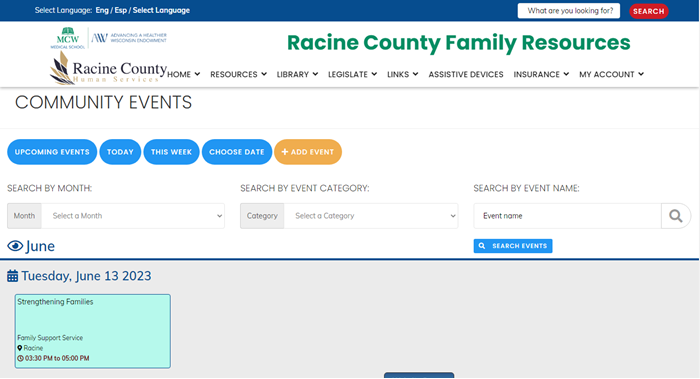Expand the LIBRARY menu
The height and width of the screenshot is (379, 700).
click(297, 74)
